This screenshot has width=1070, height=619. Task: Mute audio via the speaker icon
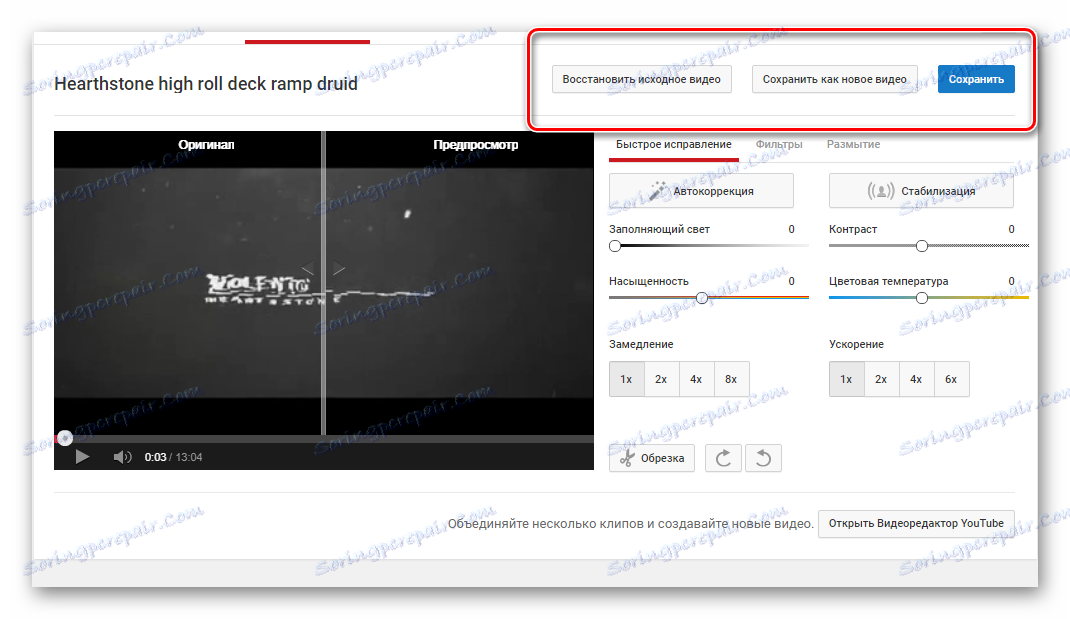(121, 456)
